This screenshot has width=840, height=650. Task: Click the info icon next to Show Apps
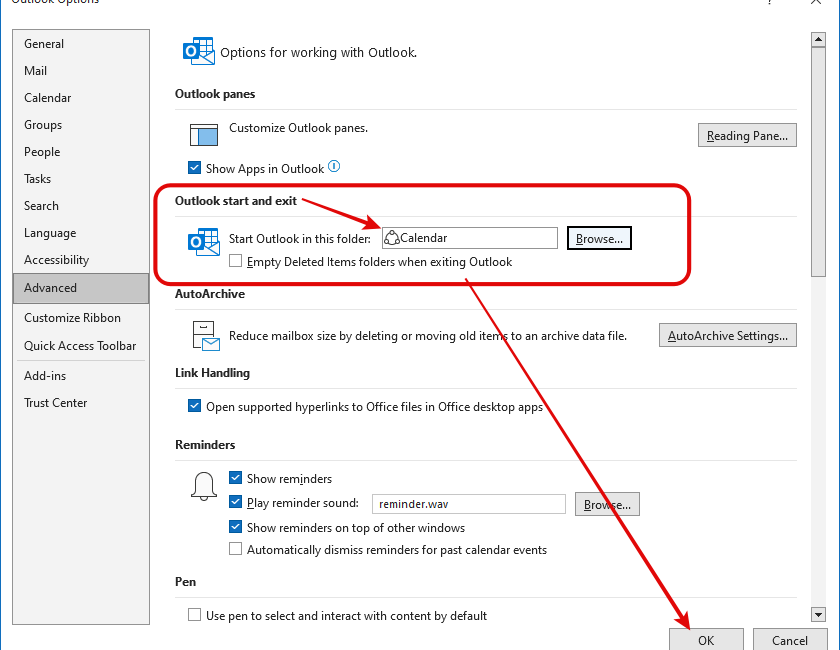[334, 167]
